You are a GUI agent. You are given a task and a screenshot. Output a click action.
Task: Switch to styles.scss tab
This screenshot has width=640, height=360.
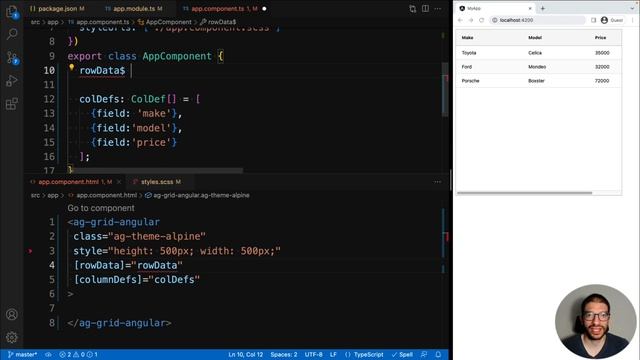(157, 182)
